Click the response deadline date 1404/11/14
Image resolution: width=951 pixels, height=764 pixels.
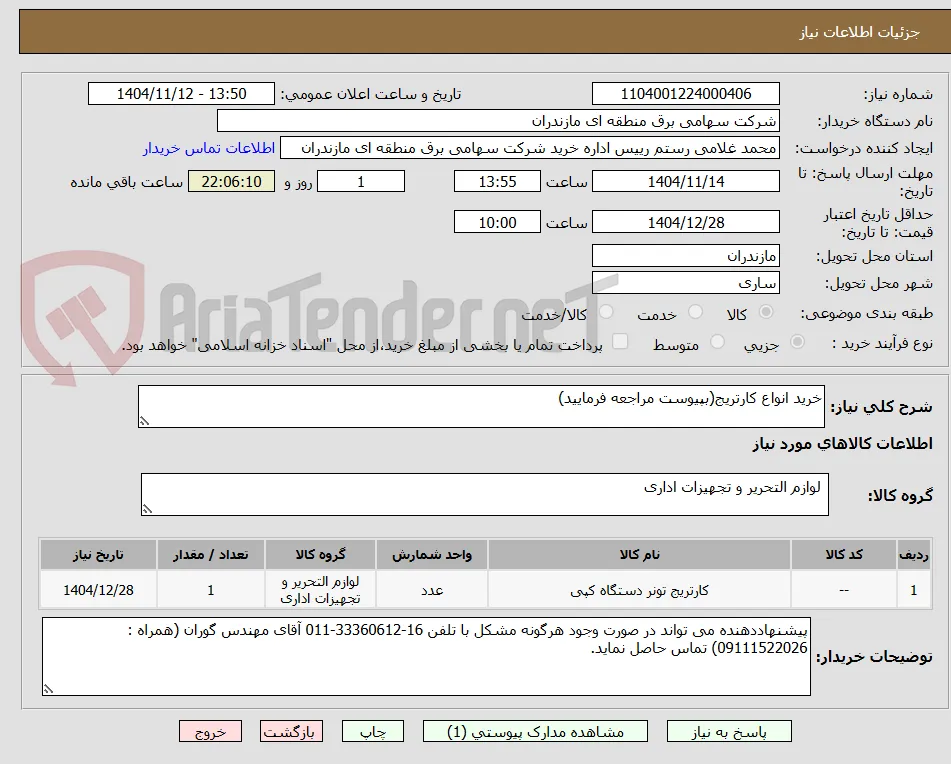[685, 181]
